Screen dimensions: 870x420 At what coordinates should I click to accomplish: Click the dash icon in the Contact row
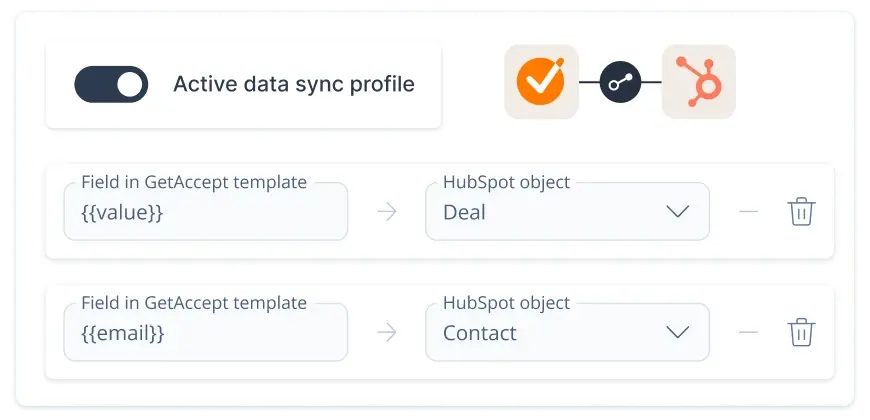point(748,332)
